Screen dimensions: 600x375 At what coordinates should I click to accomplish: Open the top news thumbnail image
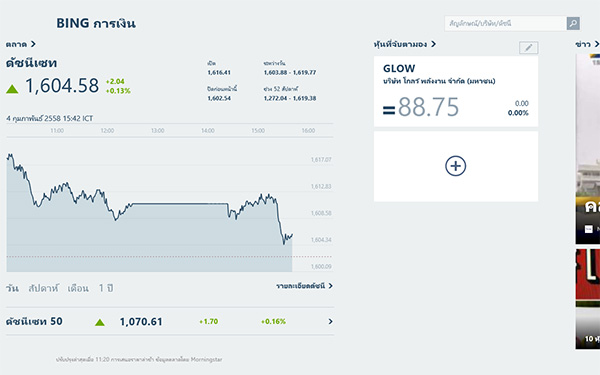point(588,149)
